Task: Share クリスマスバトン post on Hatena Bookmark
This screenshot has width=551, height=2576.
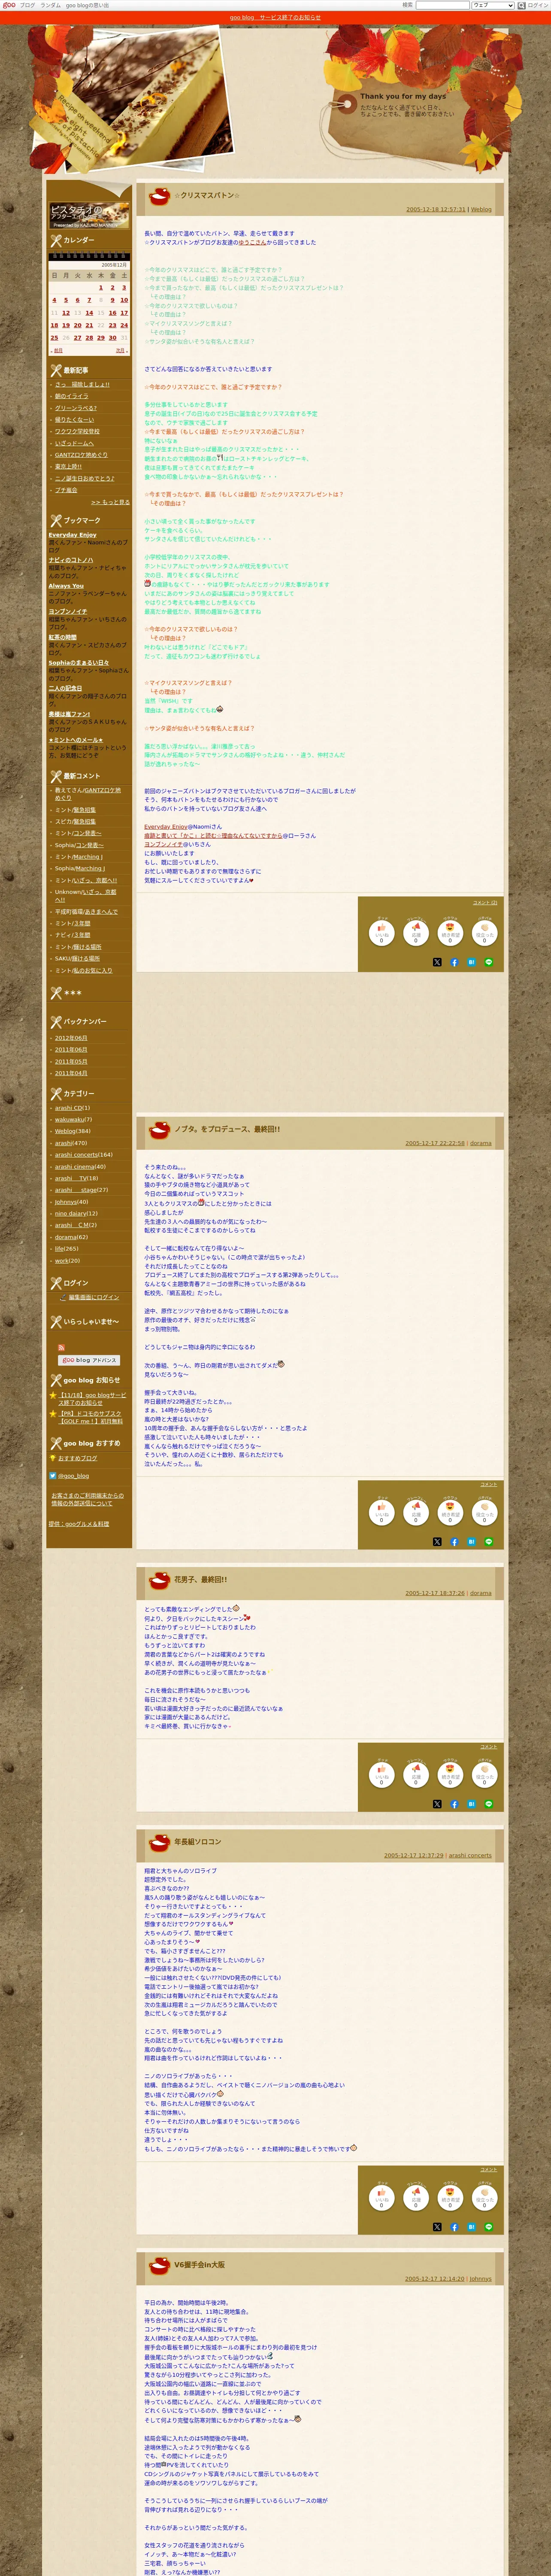Action: (471, 962)
